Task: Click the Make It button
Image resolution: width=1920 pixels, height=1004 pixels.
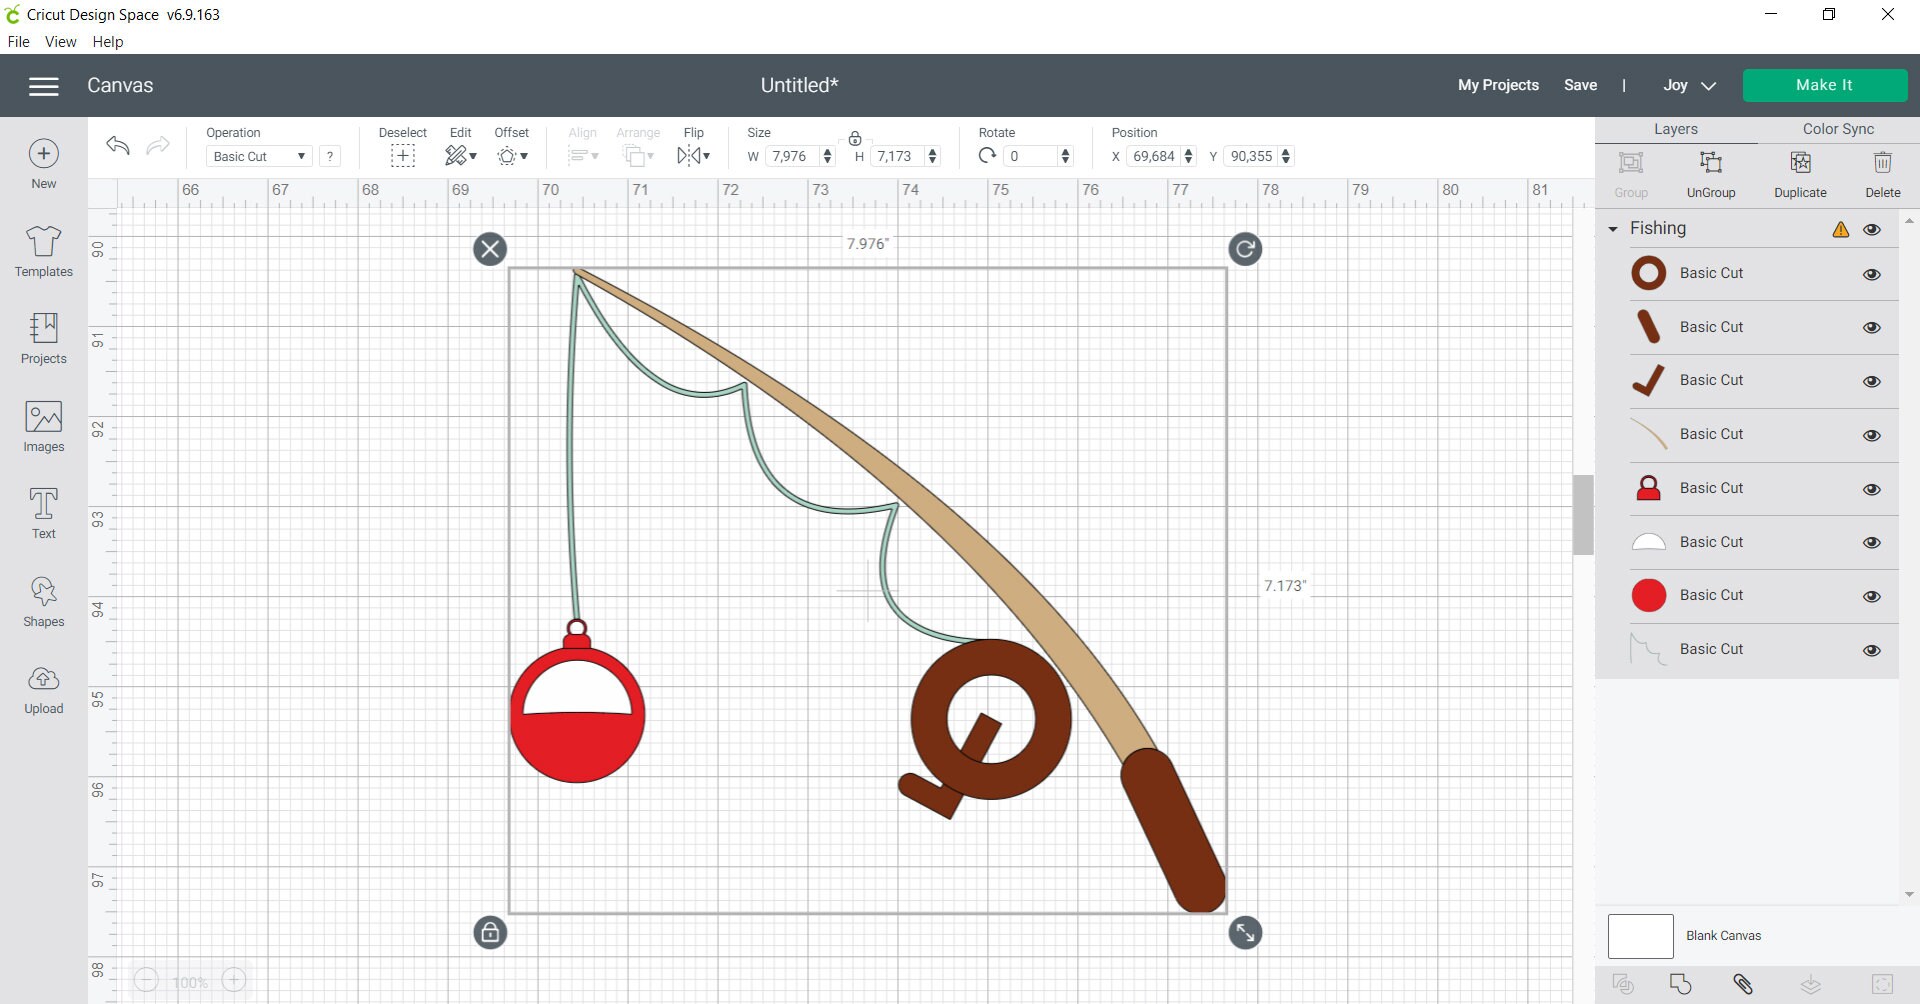Action: pyautogui.click(x=1824, y=85)
